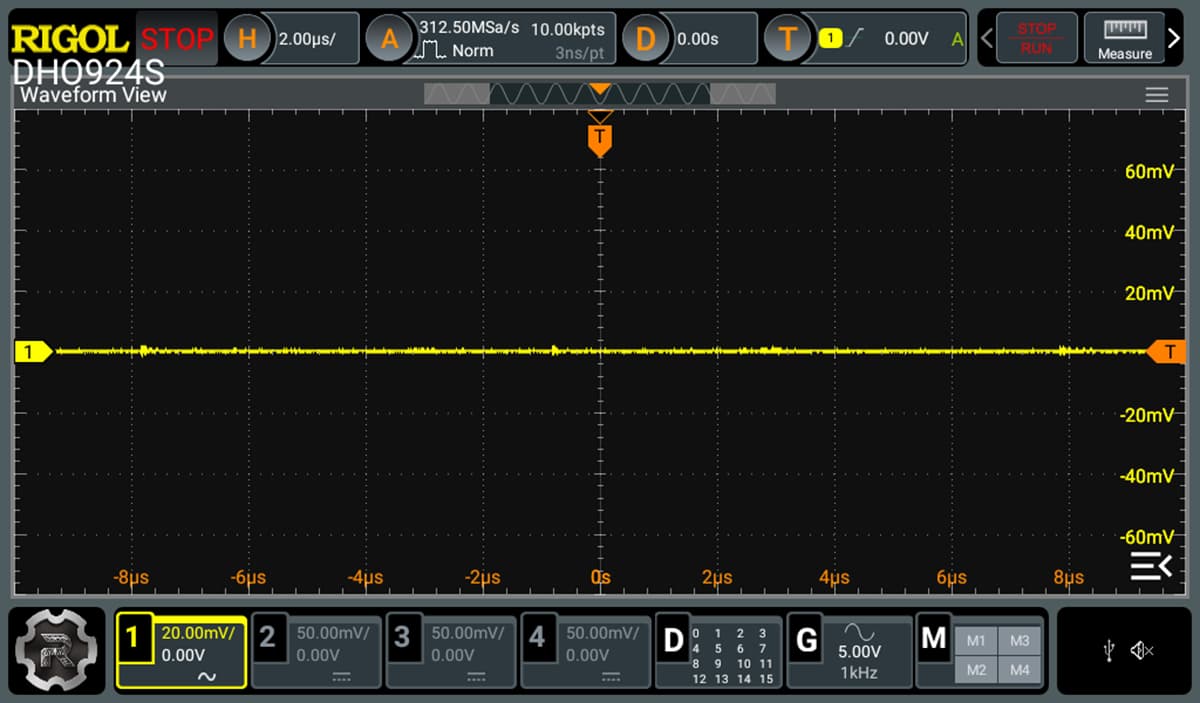1200x703 pixels.
Task: Click the muted speaker icon
Action: click(1141, 649)
